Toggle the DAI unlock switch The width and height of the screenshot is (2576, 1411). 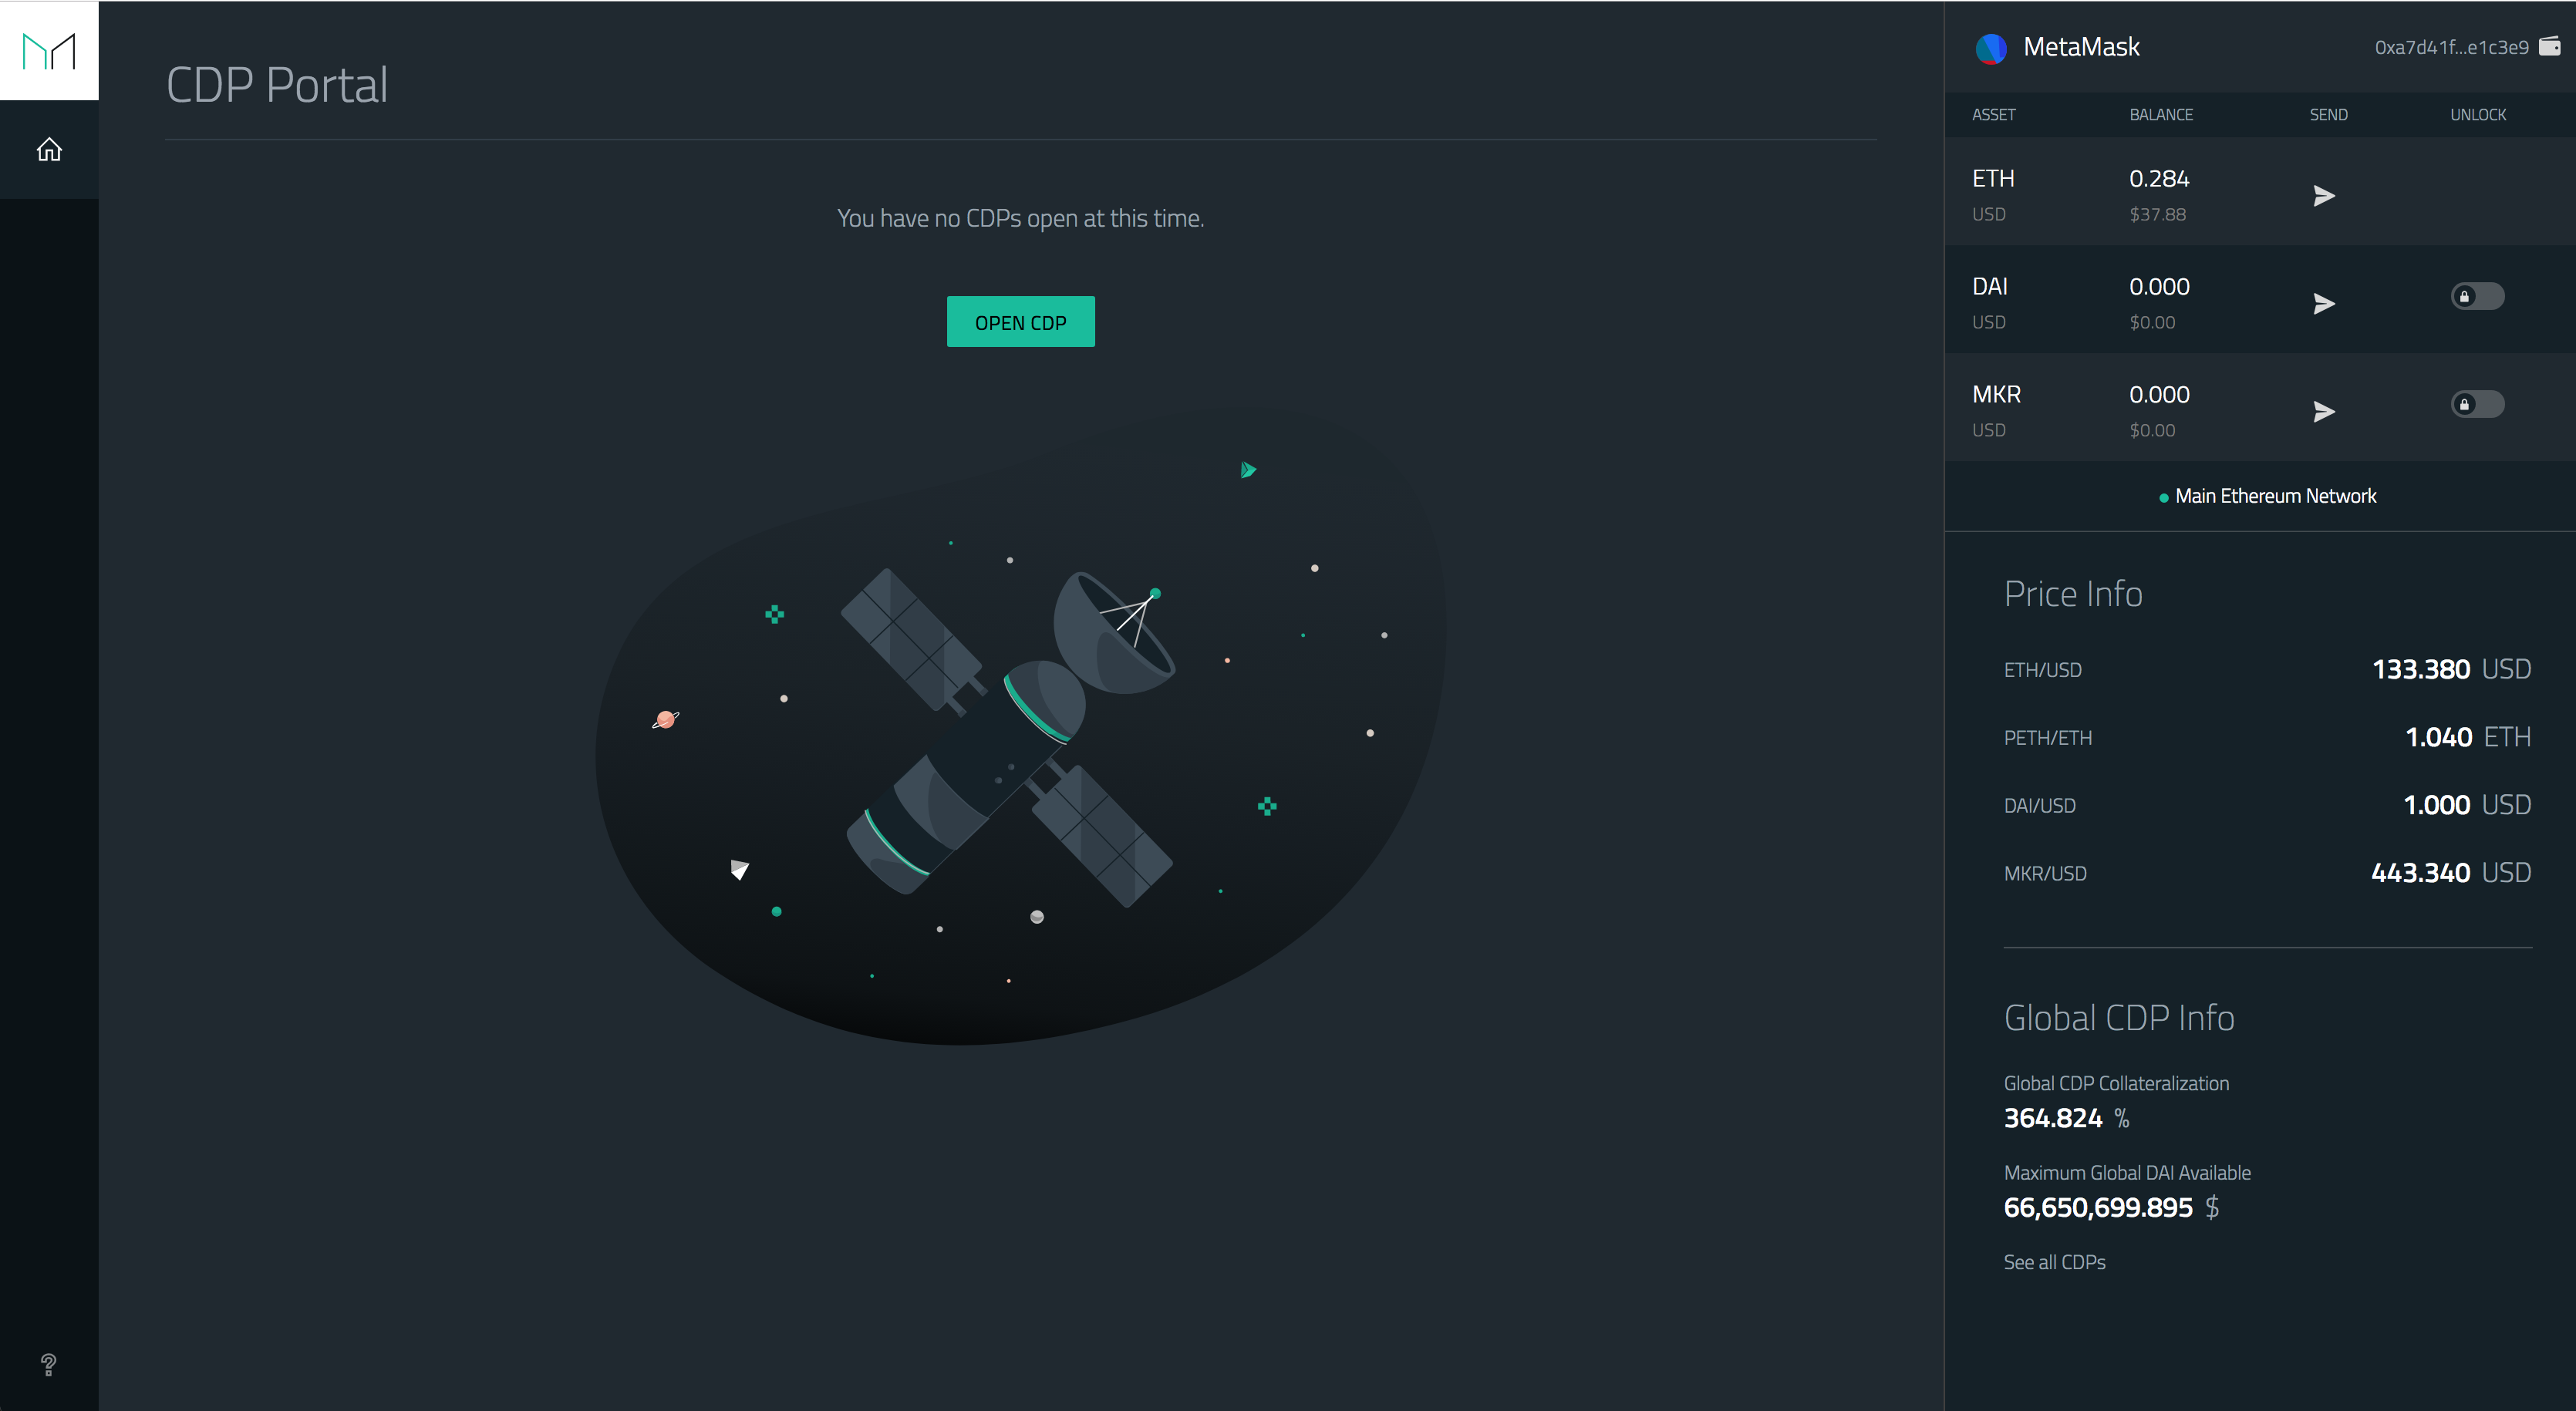click(x=2477, y=297)
